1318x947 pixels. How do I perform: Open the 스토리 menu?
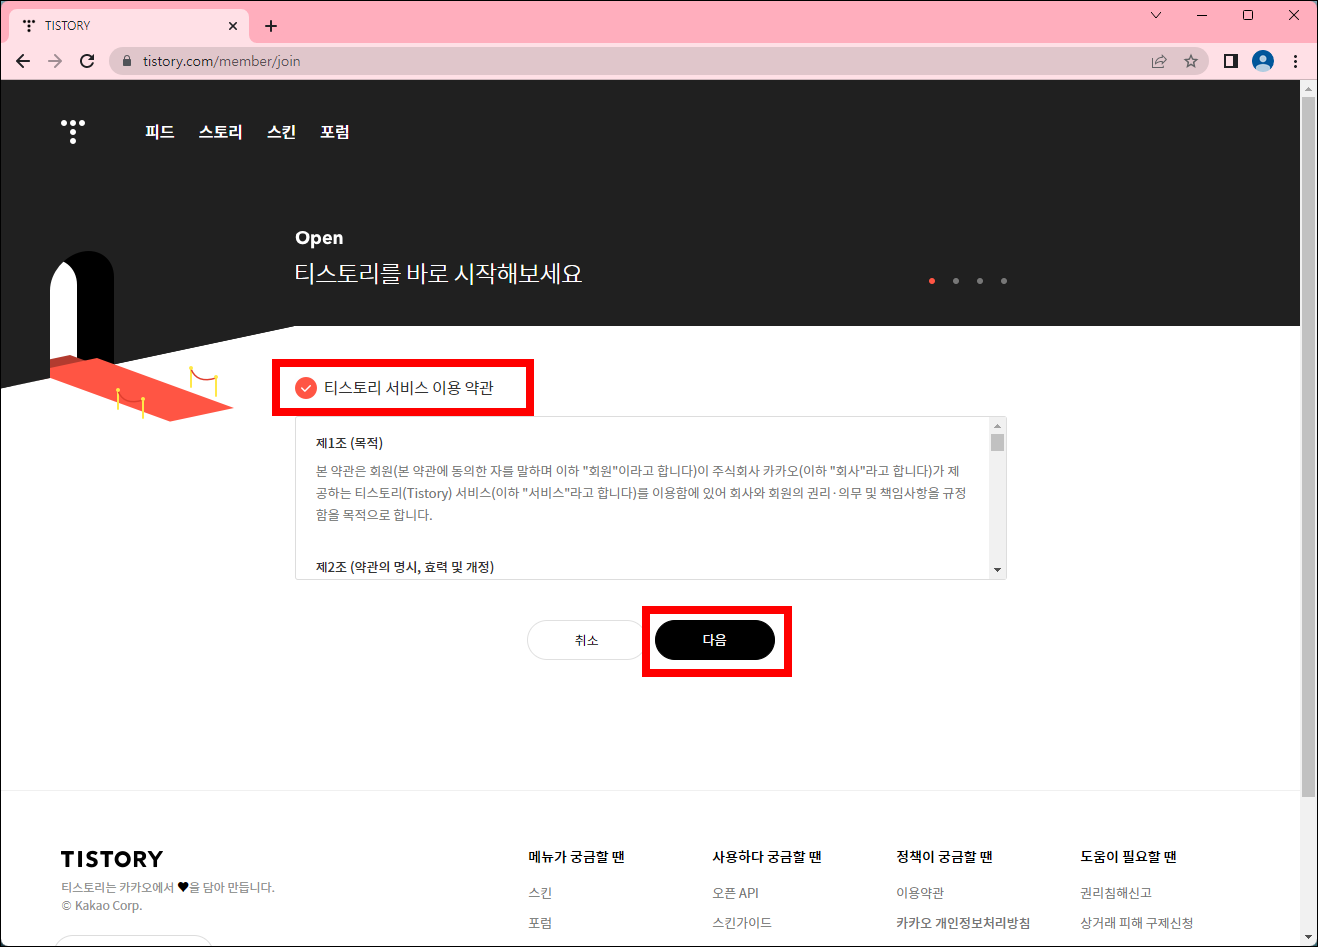point(221,132)
